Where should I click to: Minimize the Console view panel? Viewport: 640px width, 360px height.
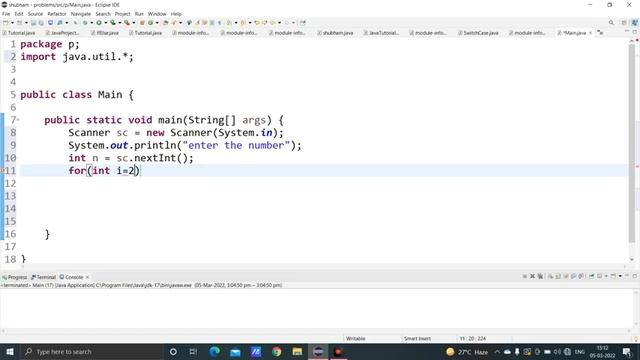(627, 276)
